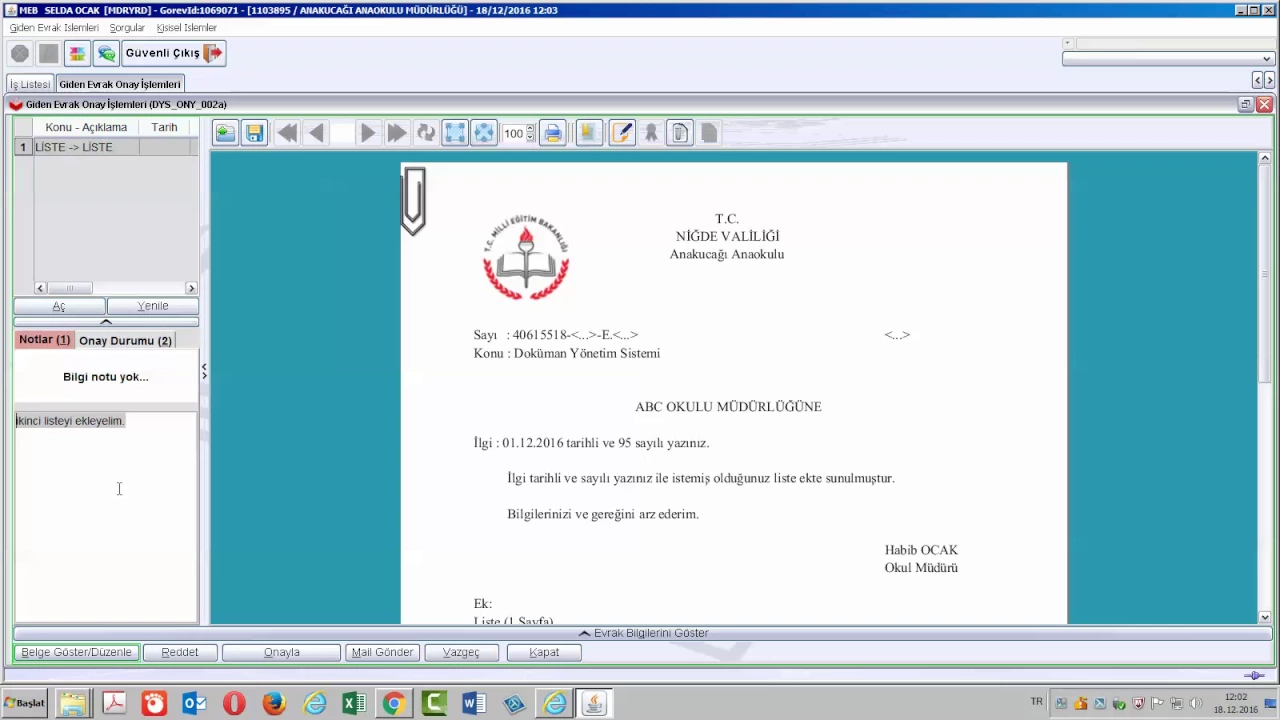
Task: Click the colorful stacked layers icon
Action: click(77, 53)
